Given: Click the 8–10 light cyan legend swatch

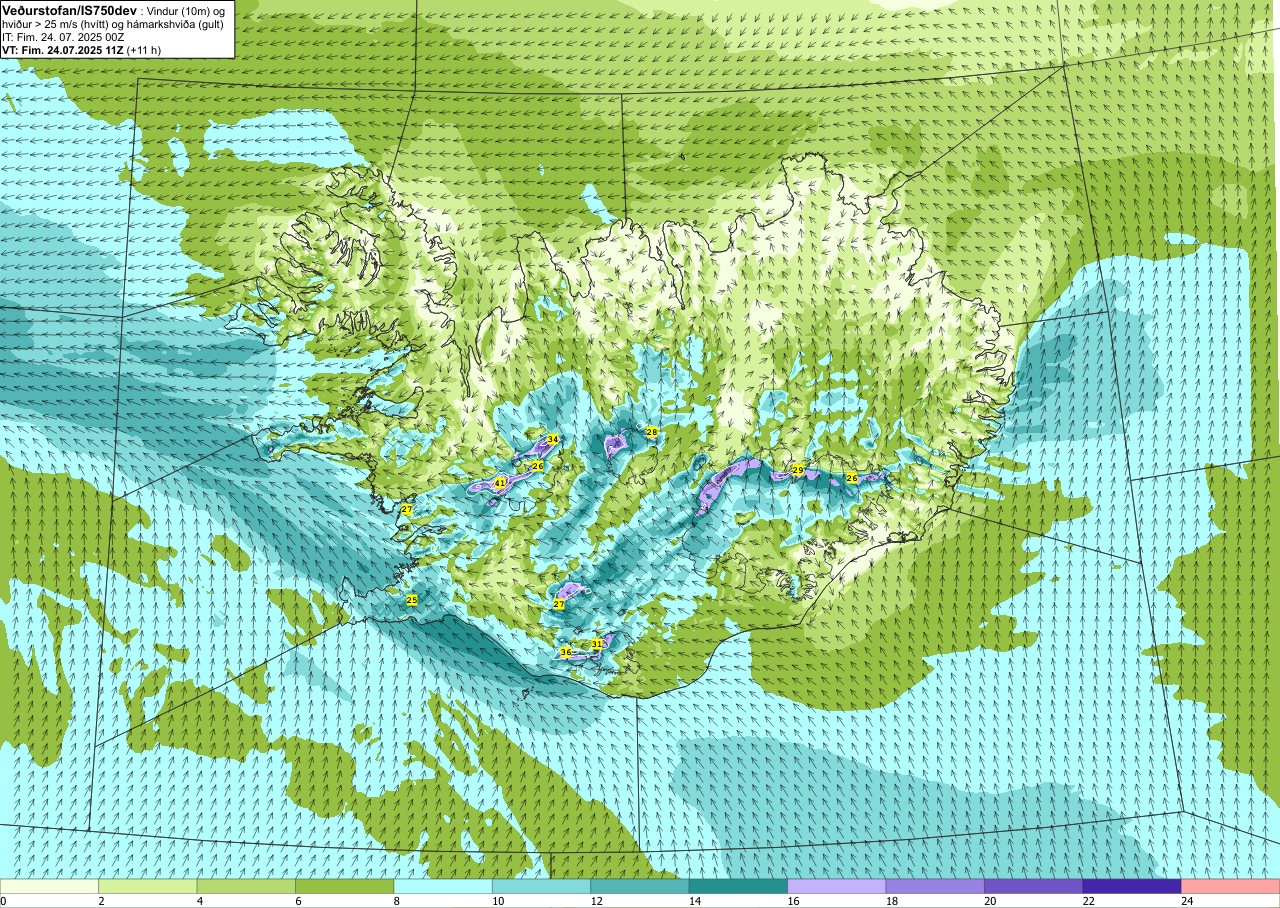Looking at the screenshot, I should click(x=443, y=886).
